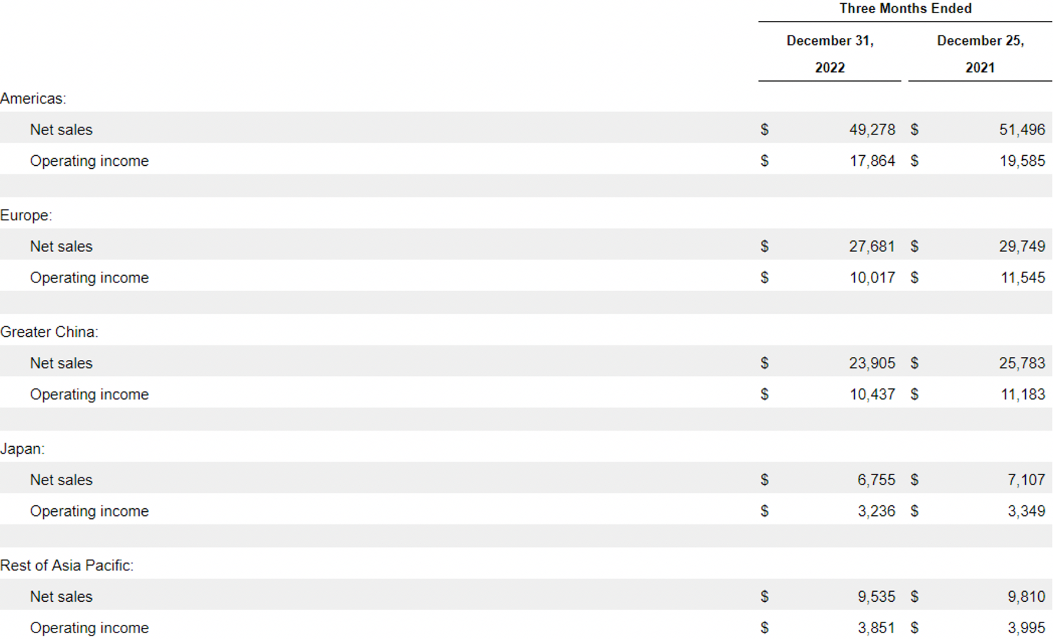Viewport: 1053px width, 639px height.
Task: Select Greater China net sales 25,783
Action: coord(1022,364)
